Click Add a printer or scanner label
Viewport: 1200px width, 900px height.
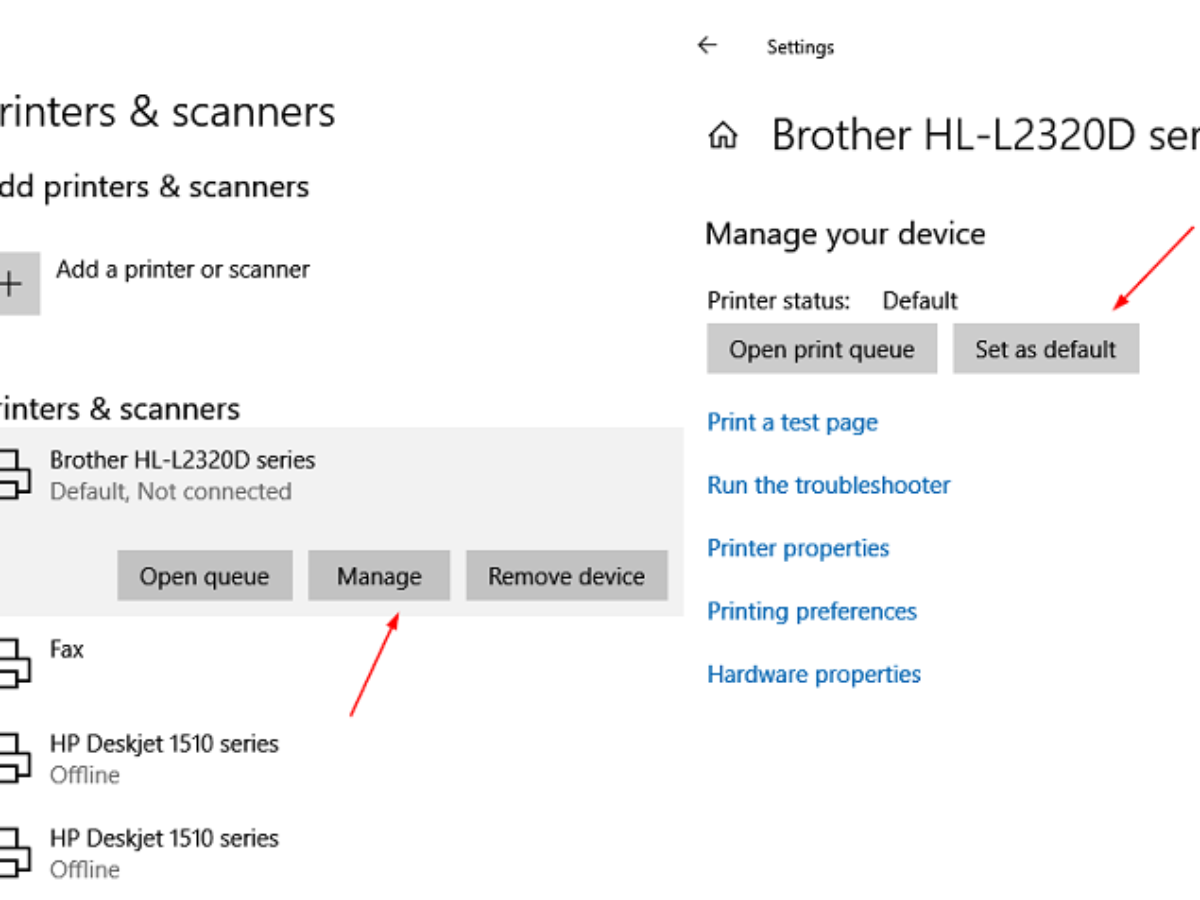183,269
